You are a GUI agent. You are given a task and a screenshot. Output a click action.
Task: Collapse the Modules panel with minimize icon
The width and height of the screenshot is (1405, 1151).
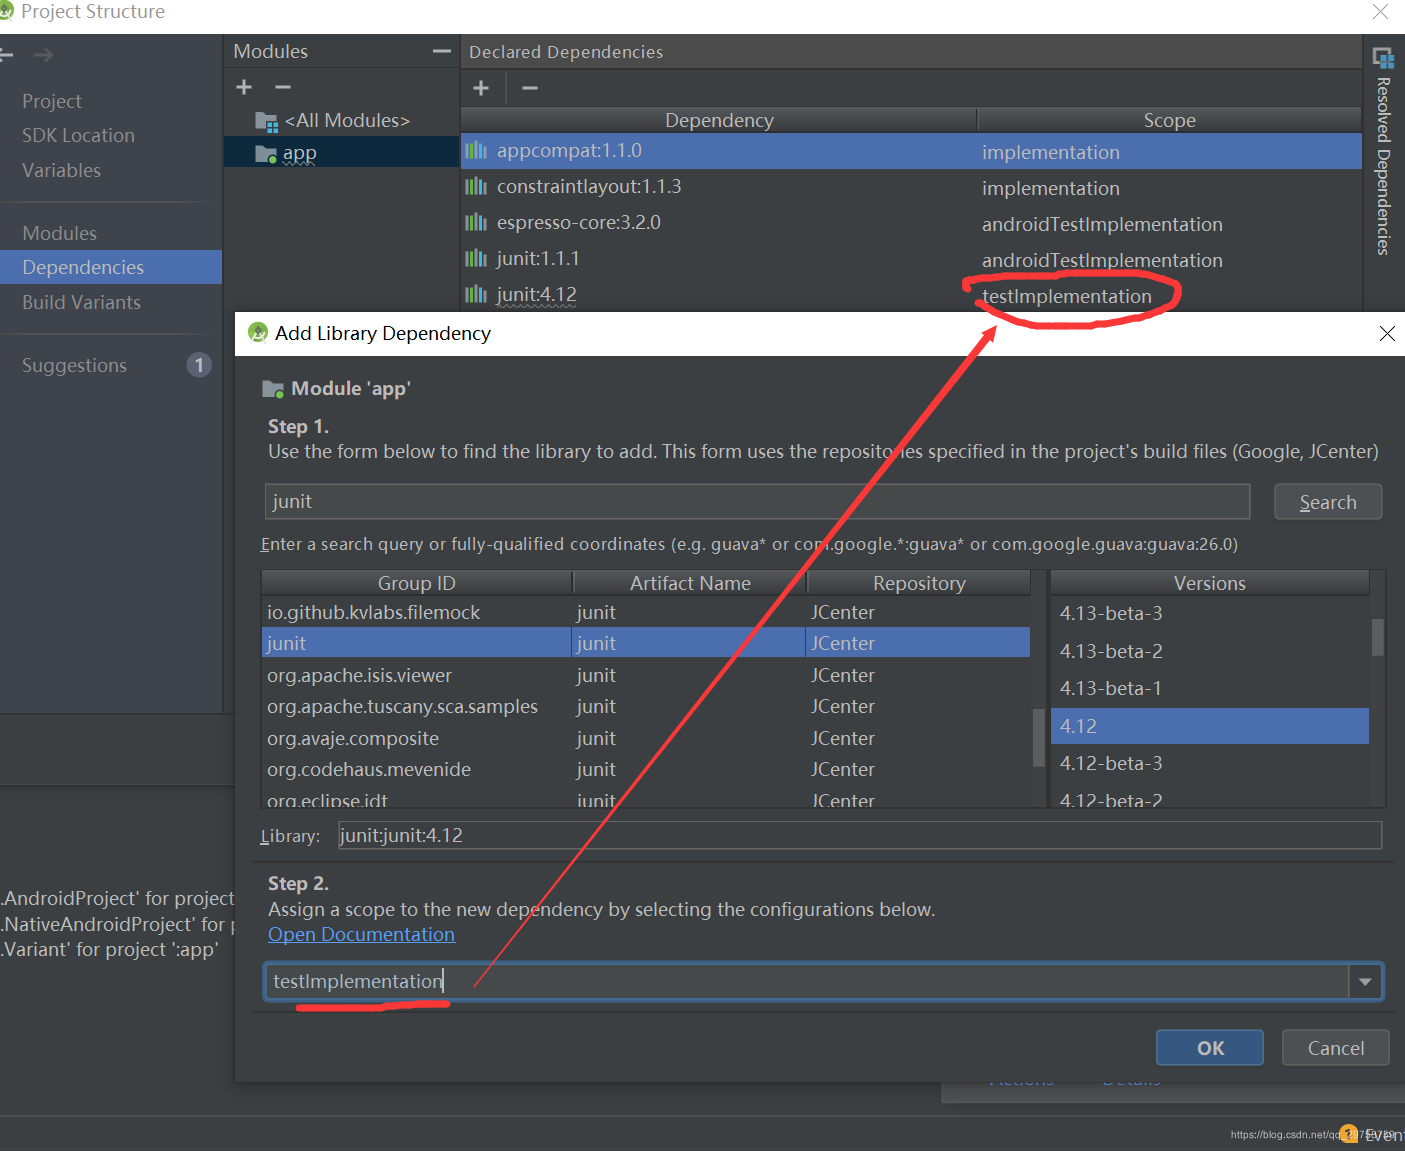coord(441,51)
